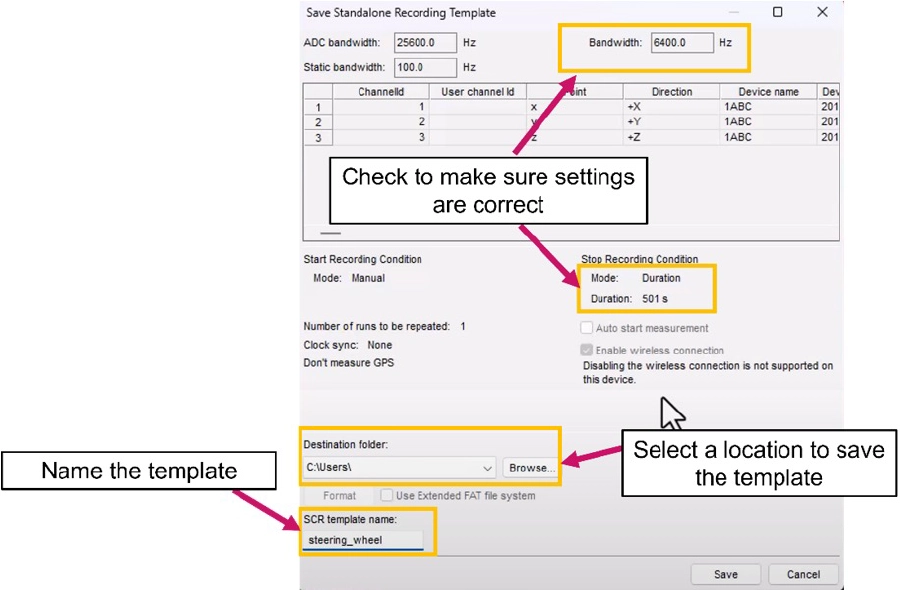Close the Save Standalone Recording Template dialog
The image size is (900, 590).
[822, 12]
